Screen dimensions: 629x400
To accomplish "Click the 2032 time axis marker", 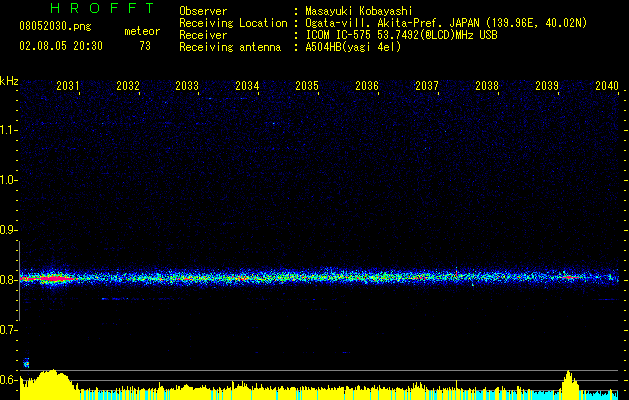I will coord(128,85).
